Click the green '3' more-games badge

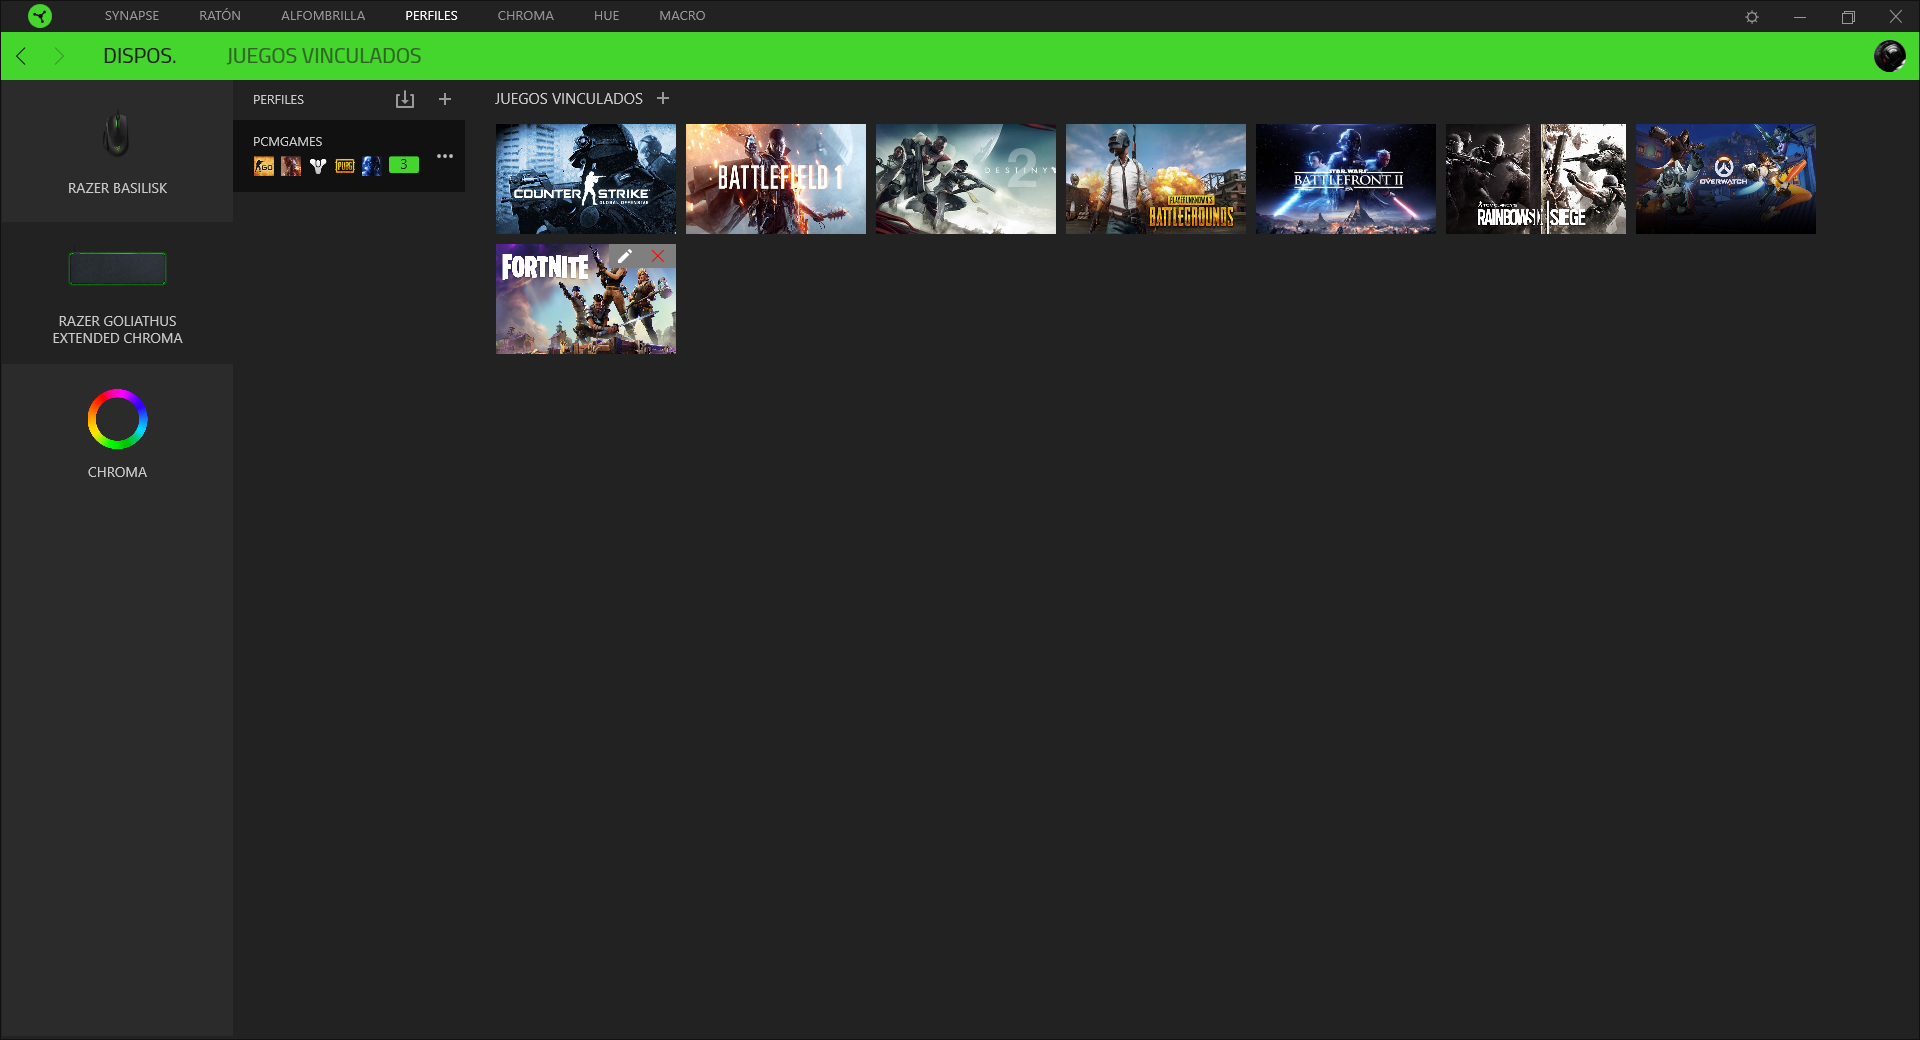click(404, 165)
